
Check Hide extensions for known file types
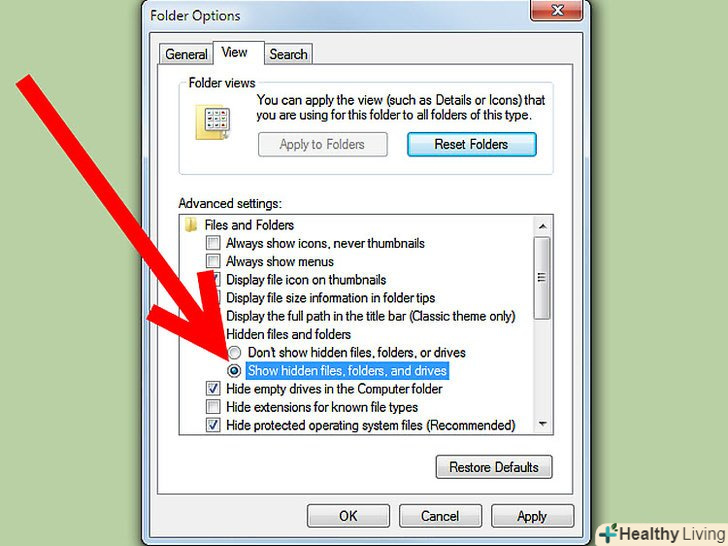[x=213, y=407]
